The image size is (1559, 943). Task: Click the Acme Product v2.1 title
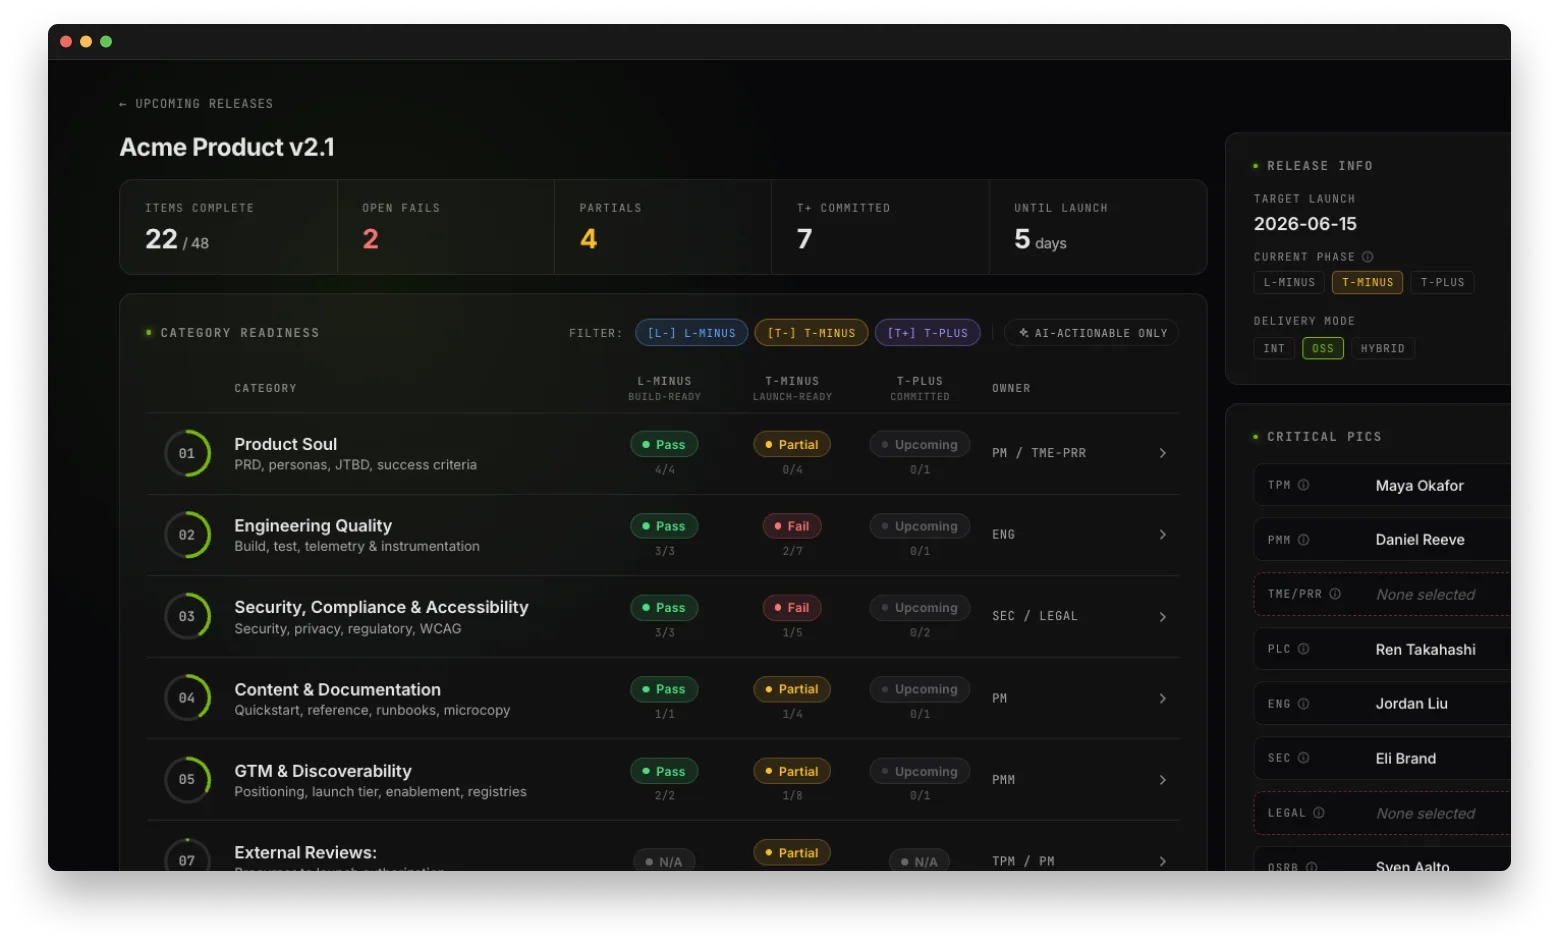pyautogui.click(x=227, y=147)
